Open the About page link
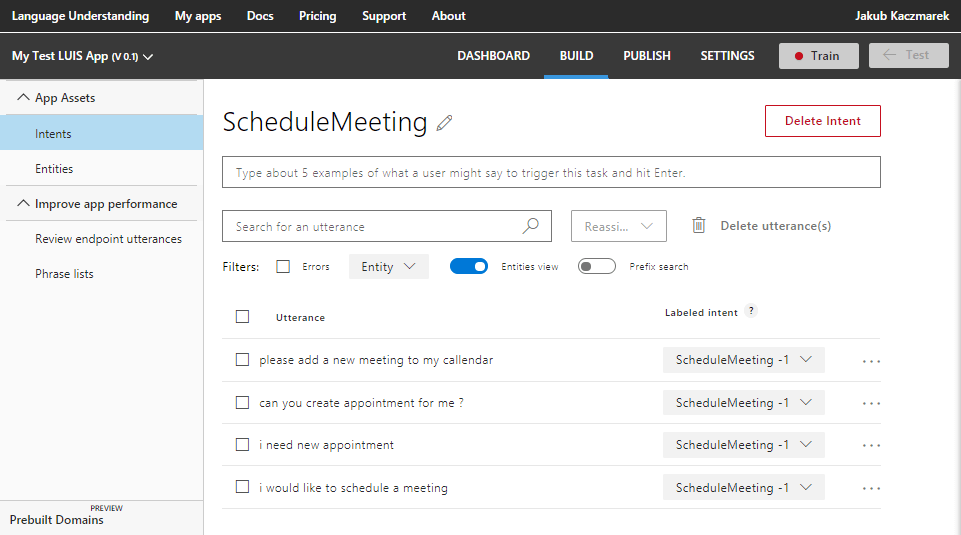The width and height of the screenshot is (961, 535). point(449,16)
